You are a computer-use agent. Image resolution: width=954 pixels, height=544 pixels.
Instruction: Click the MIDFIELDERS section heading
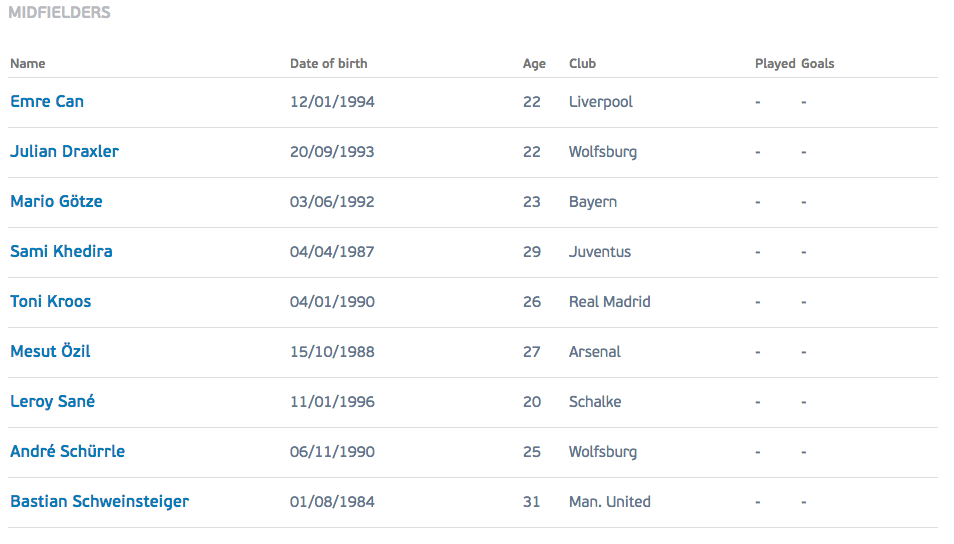60,12
